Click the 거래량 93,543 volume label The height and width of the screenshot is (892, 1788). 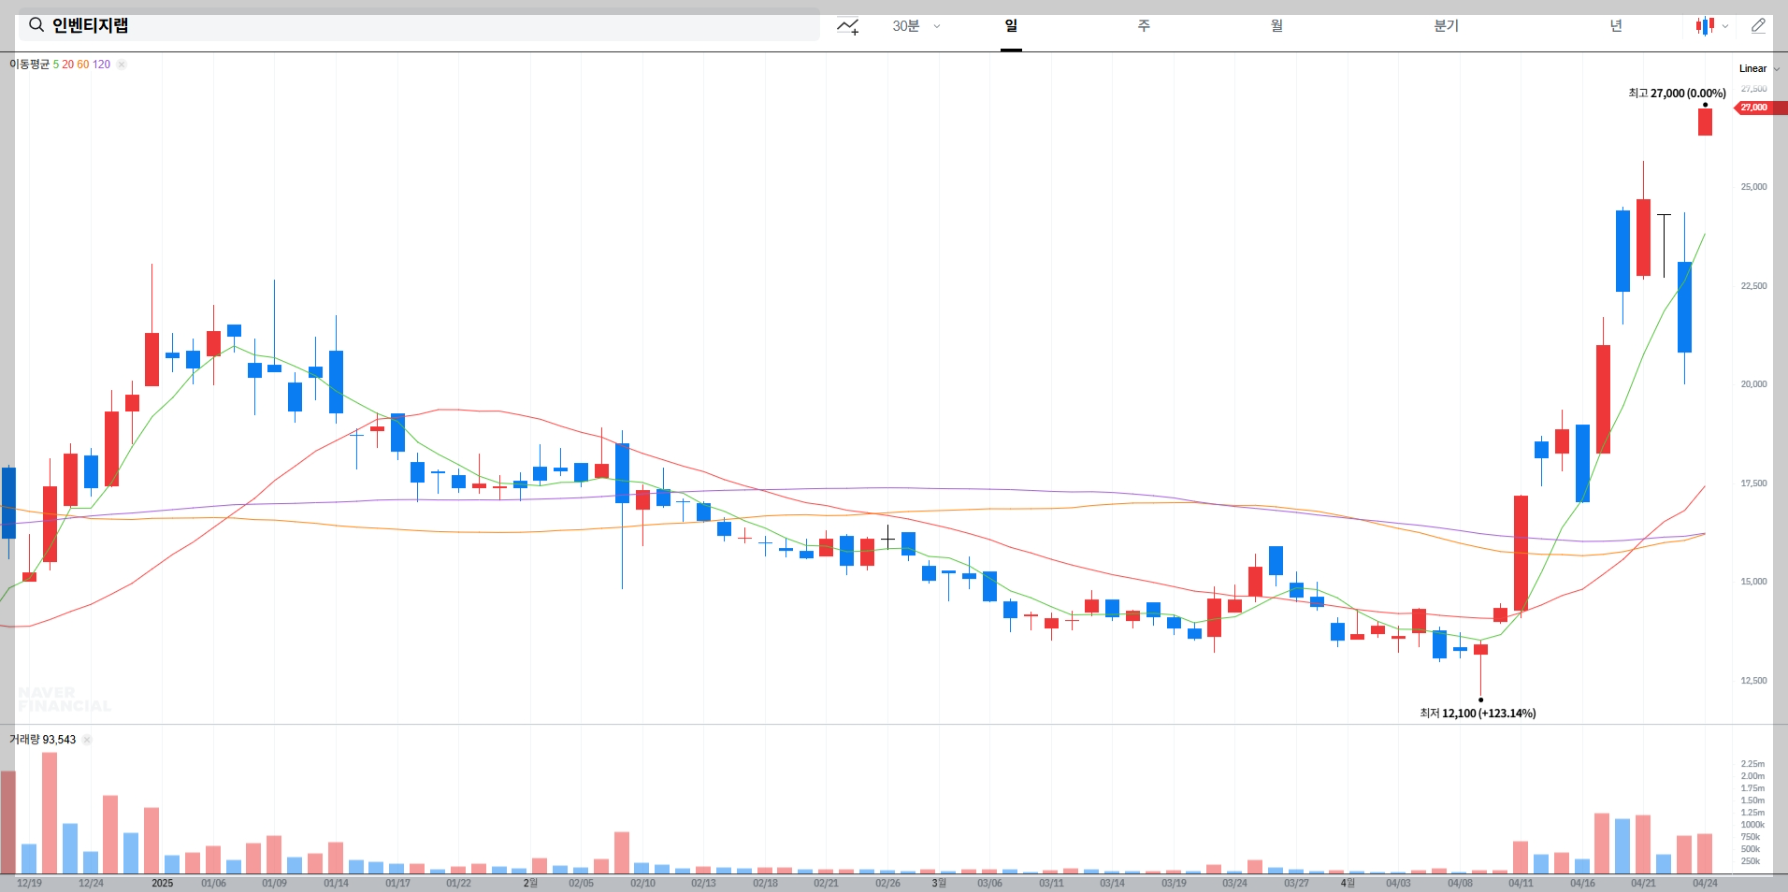click(x=42, y=740)
